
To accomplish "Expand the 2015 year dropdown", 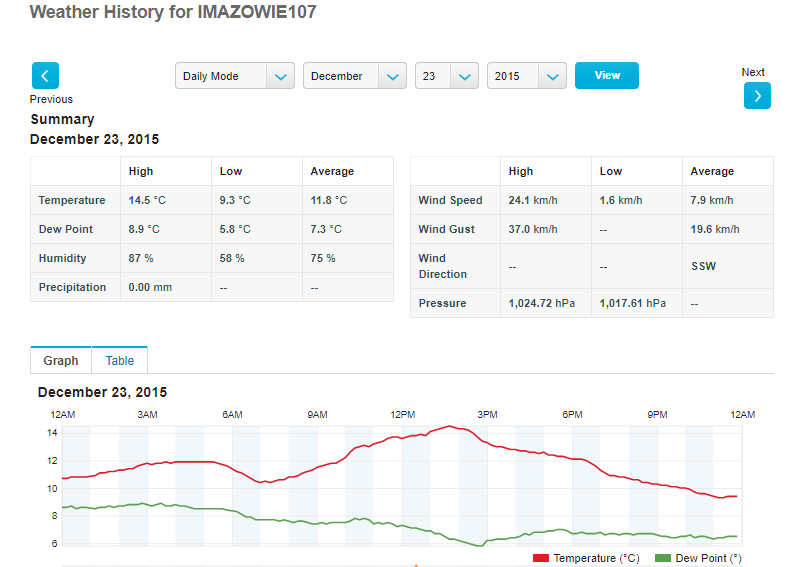I will tap(527, 76).
